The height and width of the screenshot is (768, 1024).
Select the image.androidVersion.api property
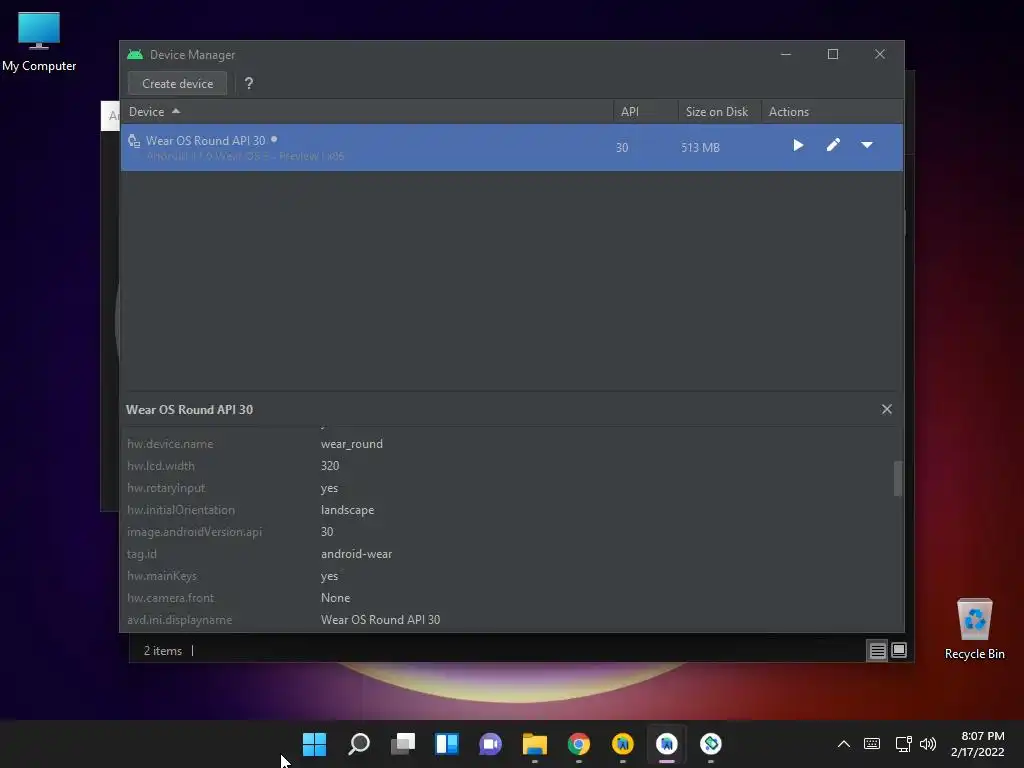(x=195, y=532)
